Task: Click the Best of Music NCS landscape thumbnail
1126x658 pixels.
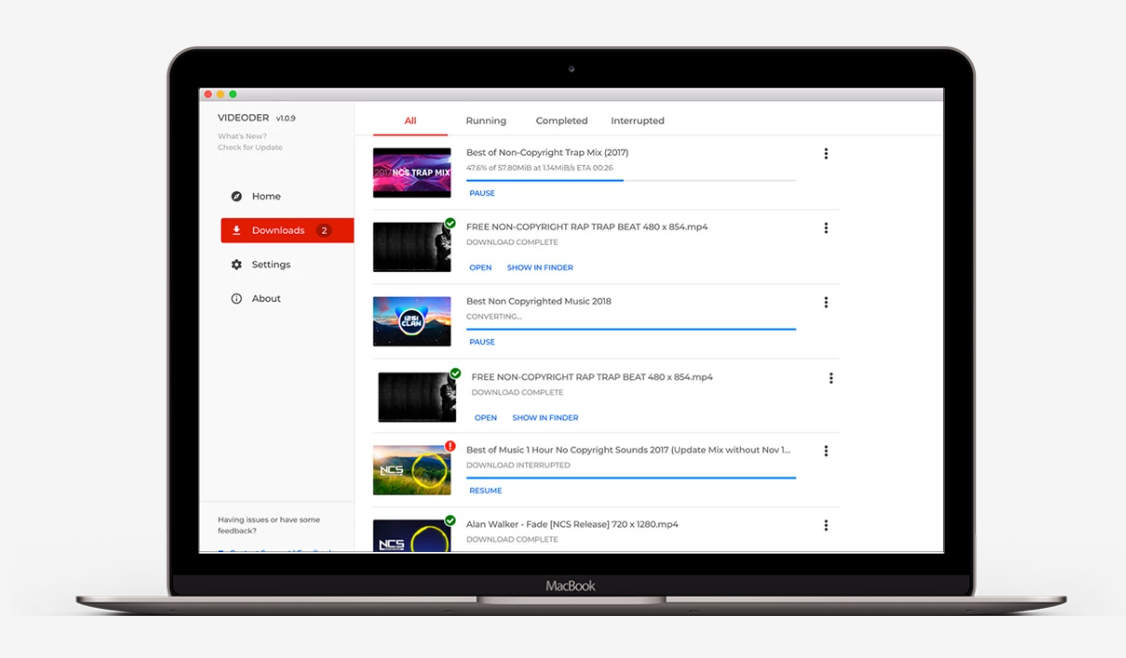Action: (x=412, y=470)
